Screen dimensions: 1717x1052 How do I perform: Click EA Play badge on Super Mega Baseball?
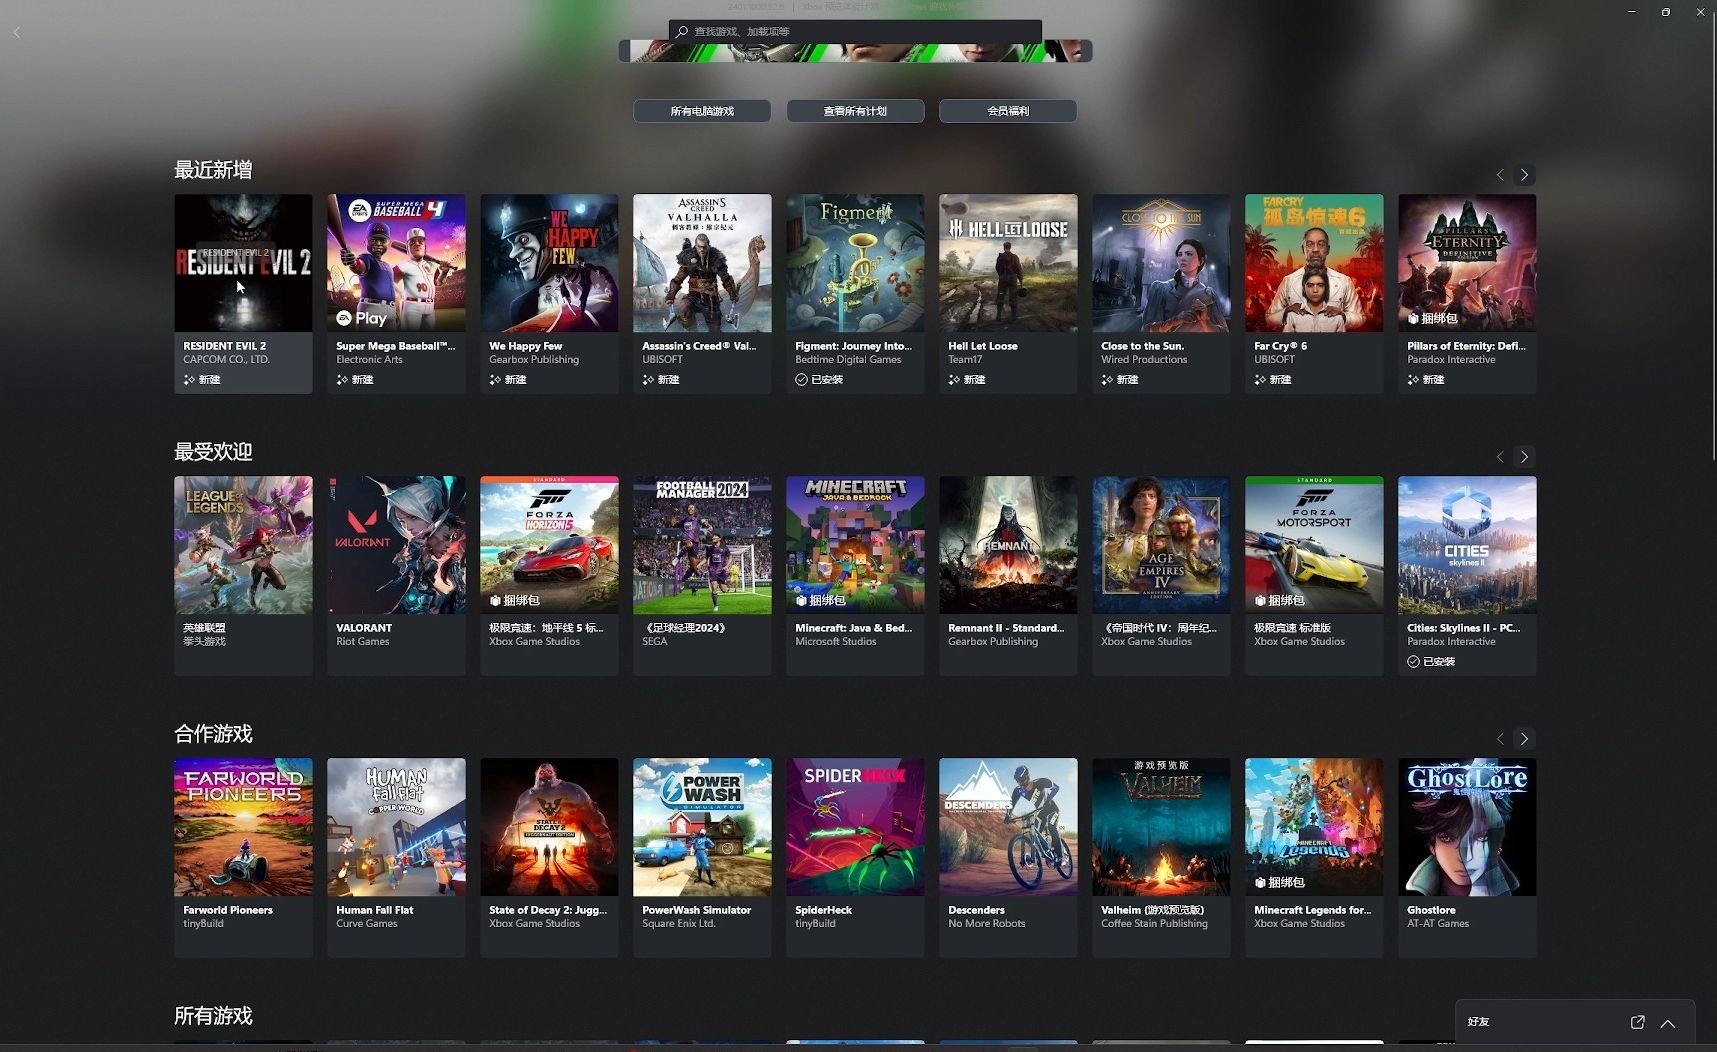361,318
